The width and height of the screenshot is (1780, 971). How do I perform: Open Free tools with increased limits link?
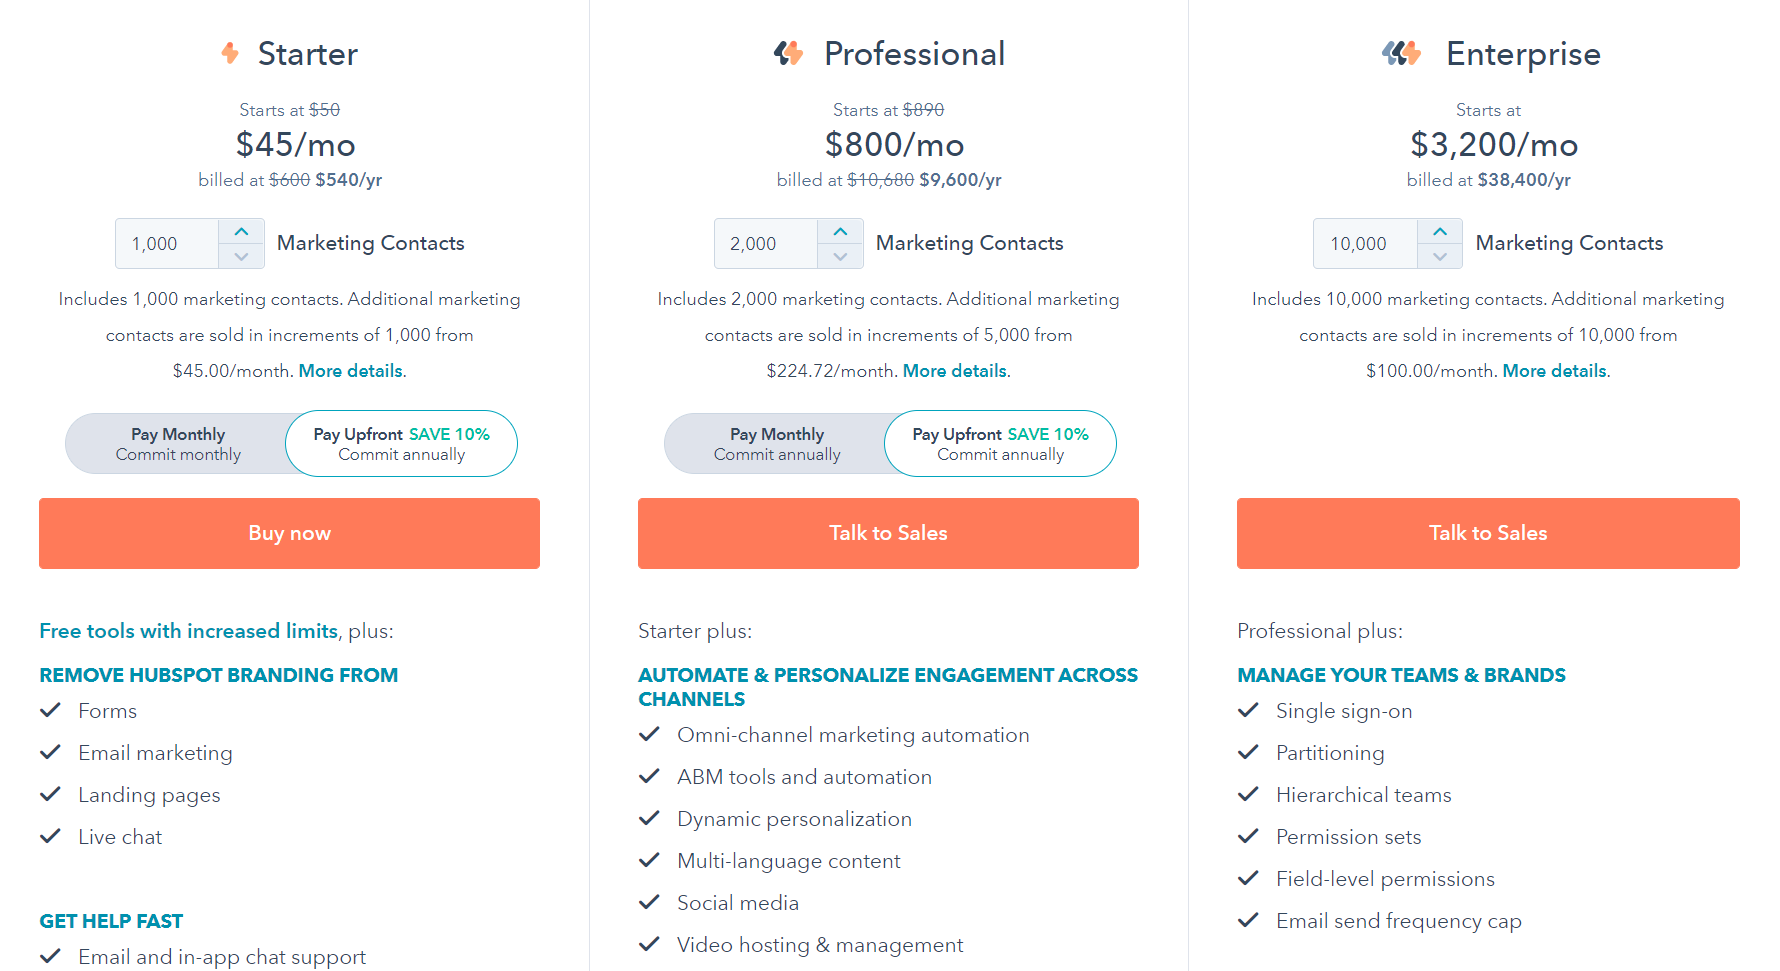click(x=189, y=631)
